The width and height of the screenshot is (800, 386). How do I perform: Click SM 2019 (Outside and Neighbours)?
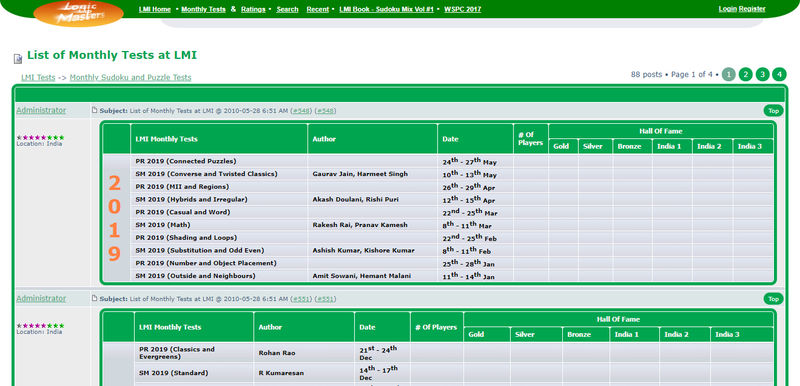click(x=195, y=276)
